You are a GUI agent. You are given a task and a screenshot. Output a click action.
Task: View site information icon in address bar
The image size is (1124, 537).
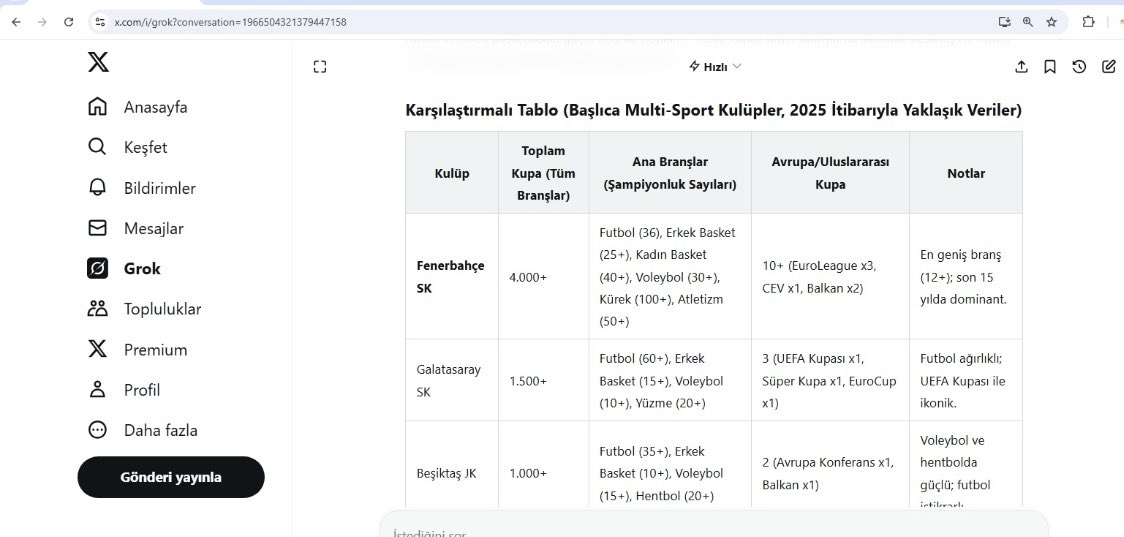[x=100, y=22]
